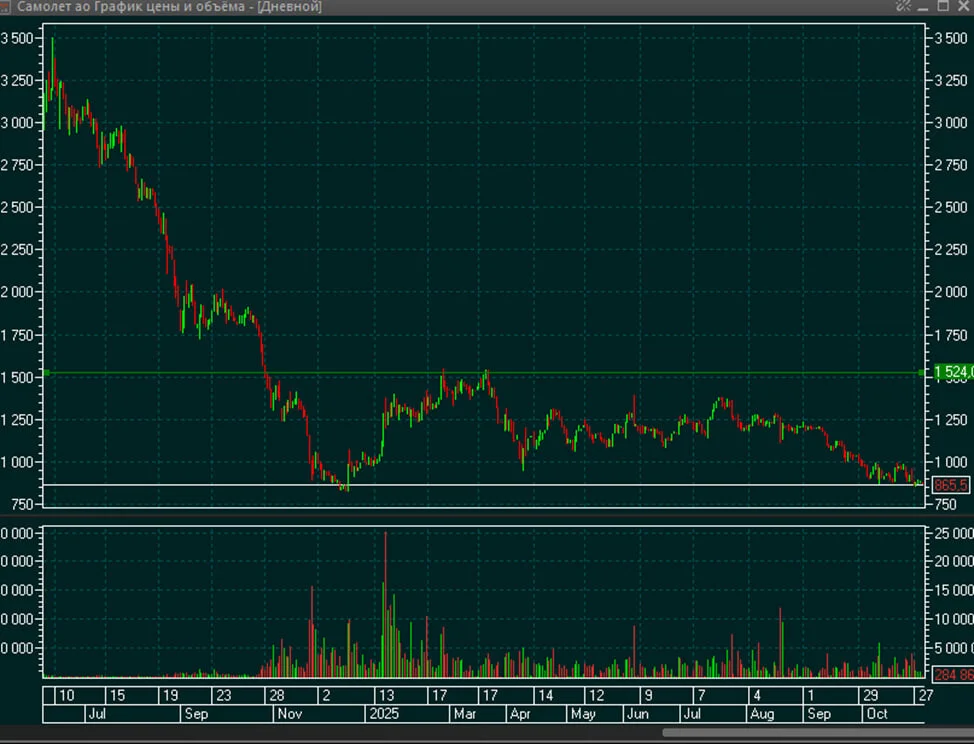The image size is (974, 744).
Task: Click the 'Jun' month label on the time axis
Action: (637, 714)
